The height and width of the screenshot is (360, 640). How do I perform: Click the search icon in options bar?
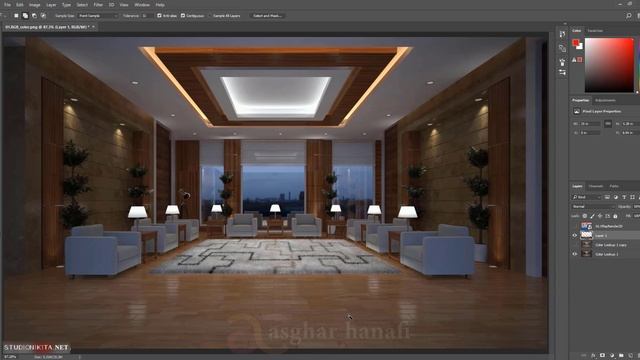(629, 16)
